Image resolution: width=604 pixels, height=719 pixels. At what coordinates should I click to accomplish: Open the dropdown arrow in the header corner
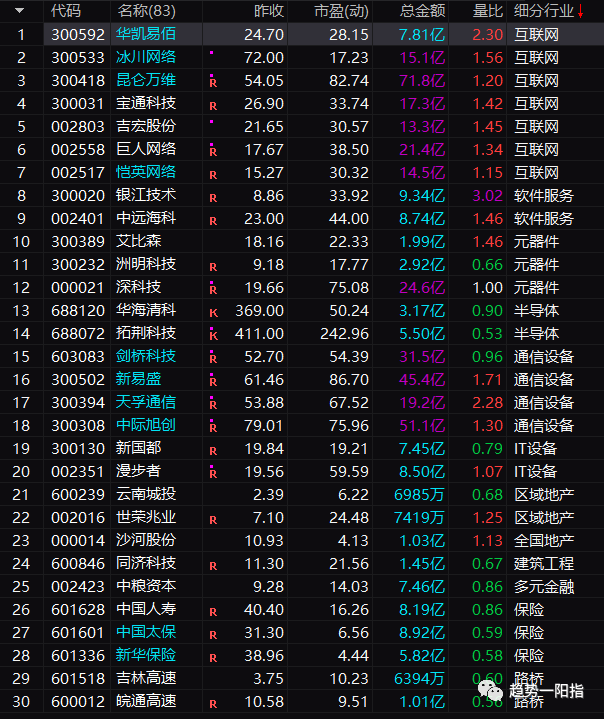(x=19, y=11)
